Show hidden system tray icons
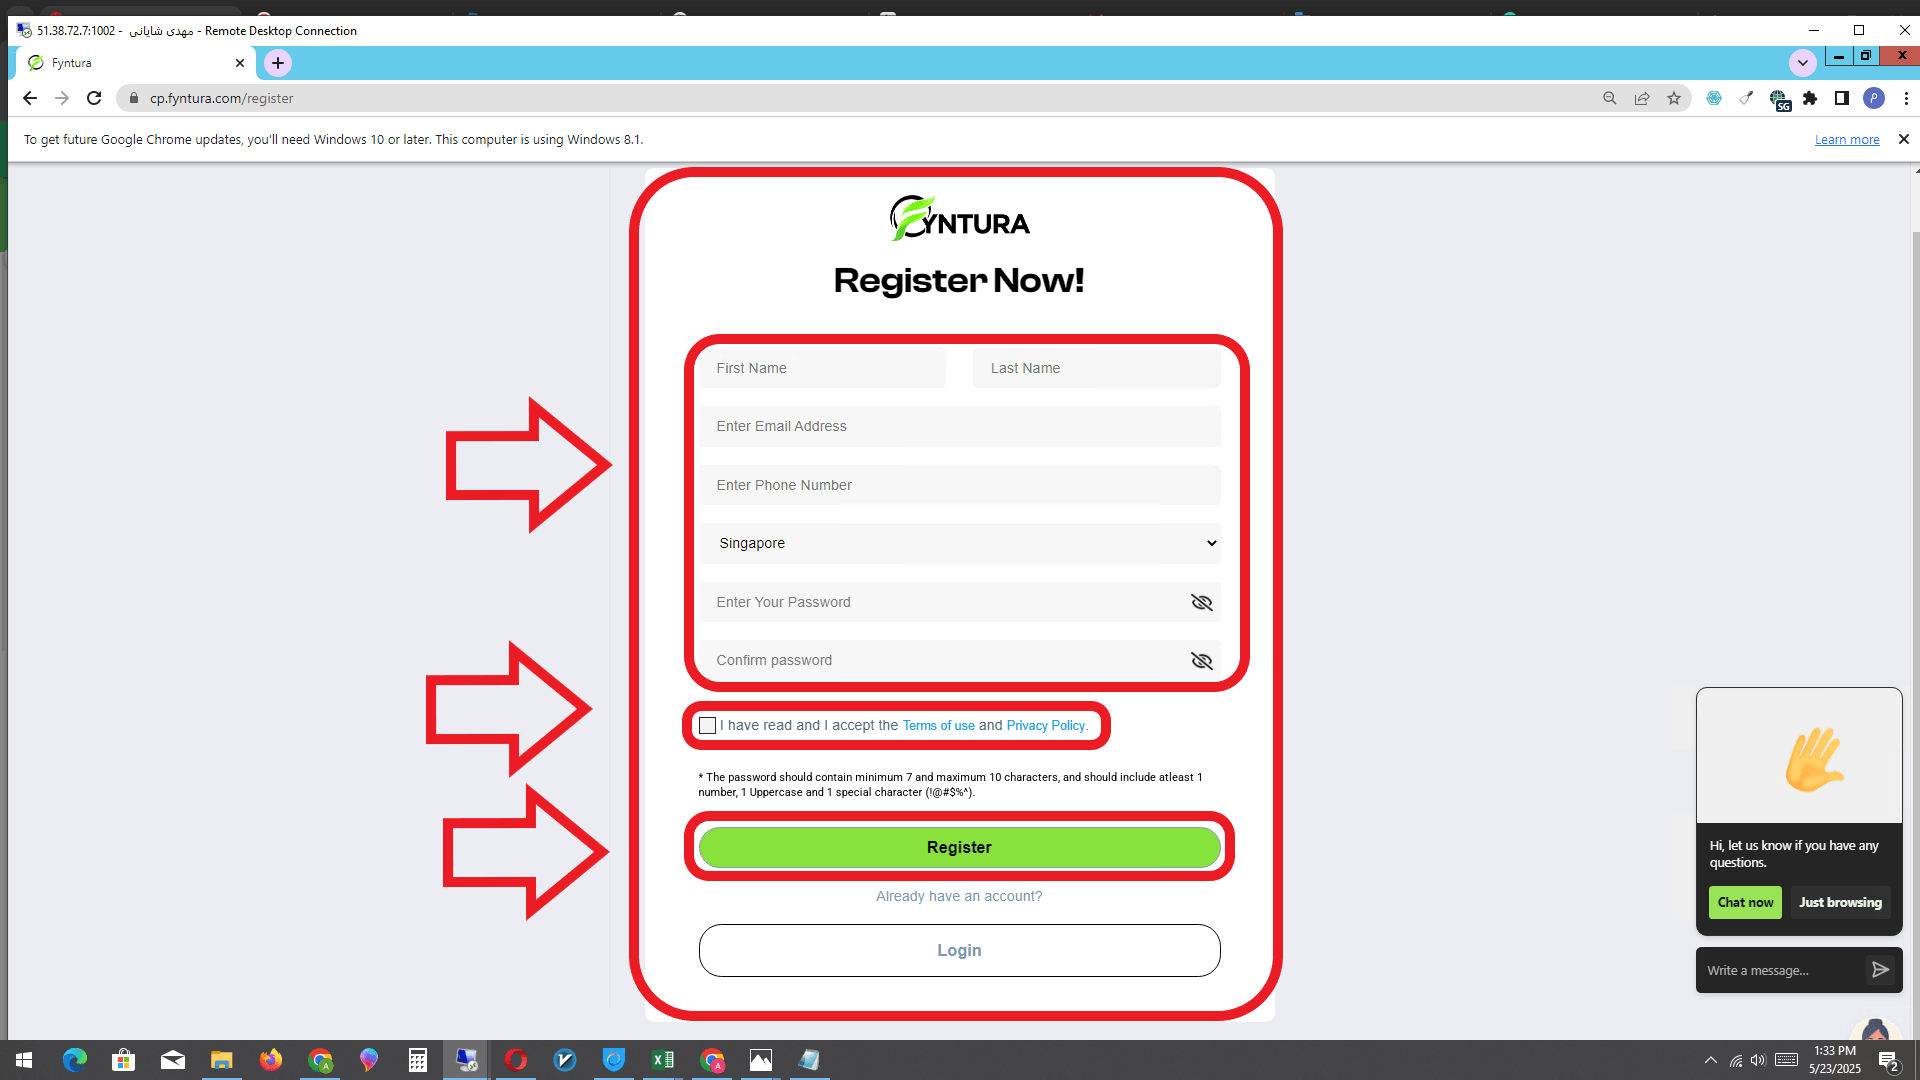 pos(1711,1060)
